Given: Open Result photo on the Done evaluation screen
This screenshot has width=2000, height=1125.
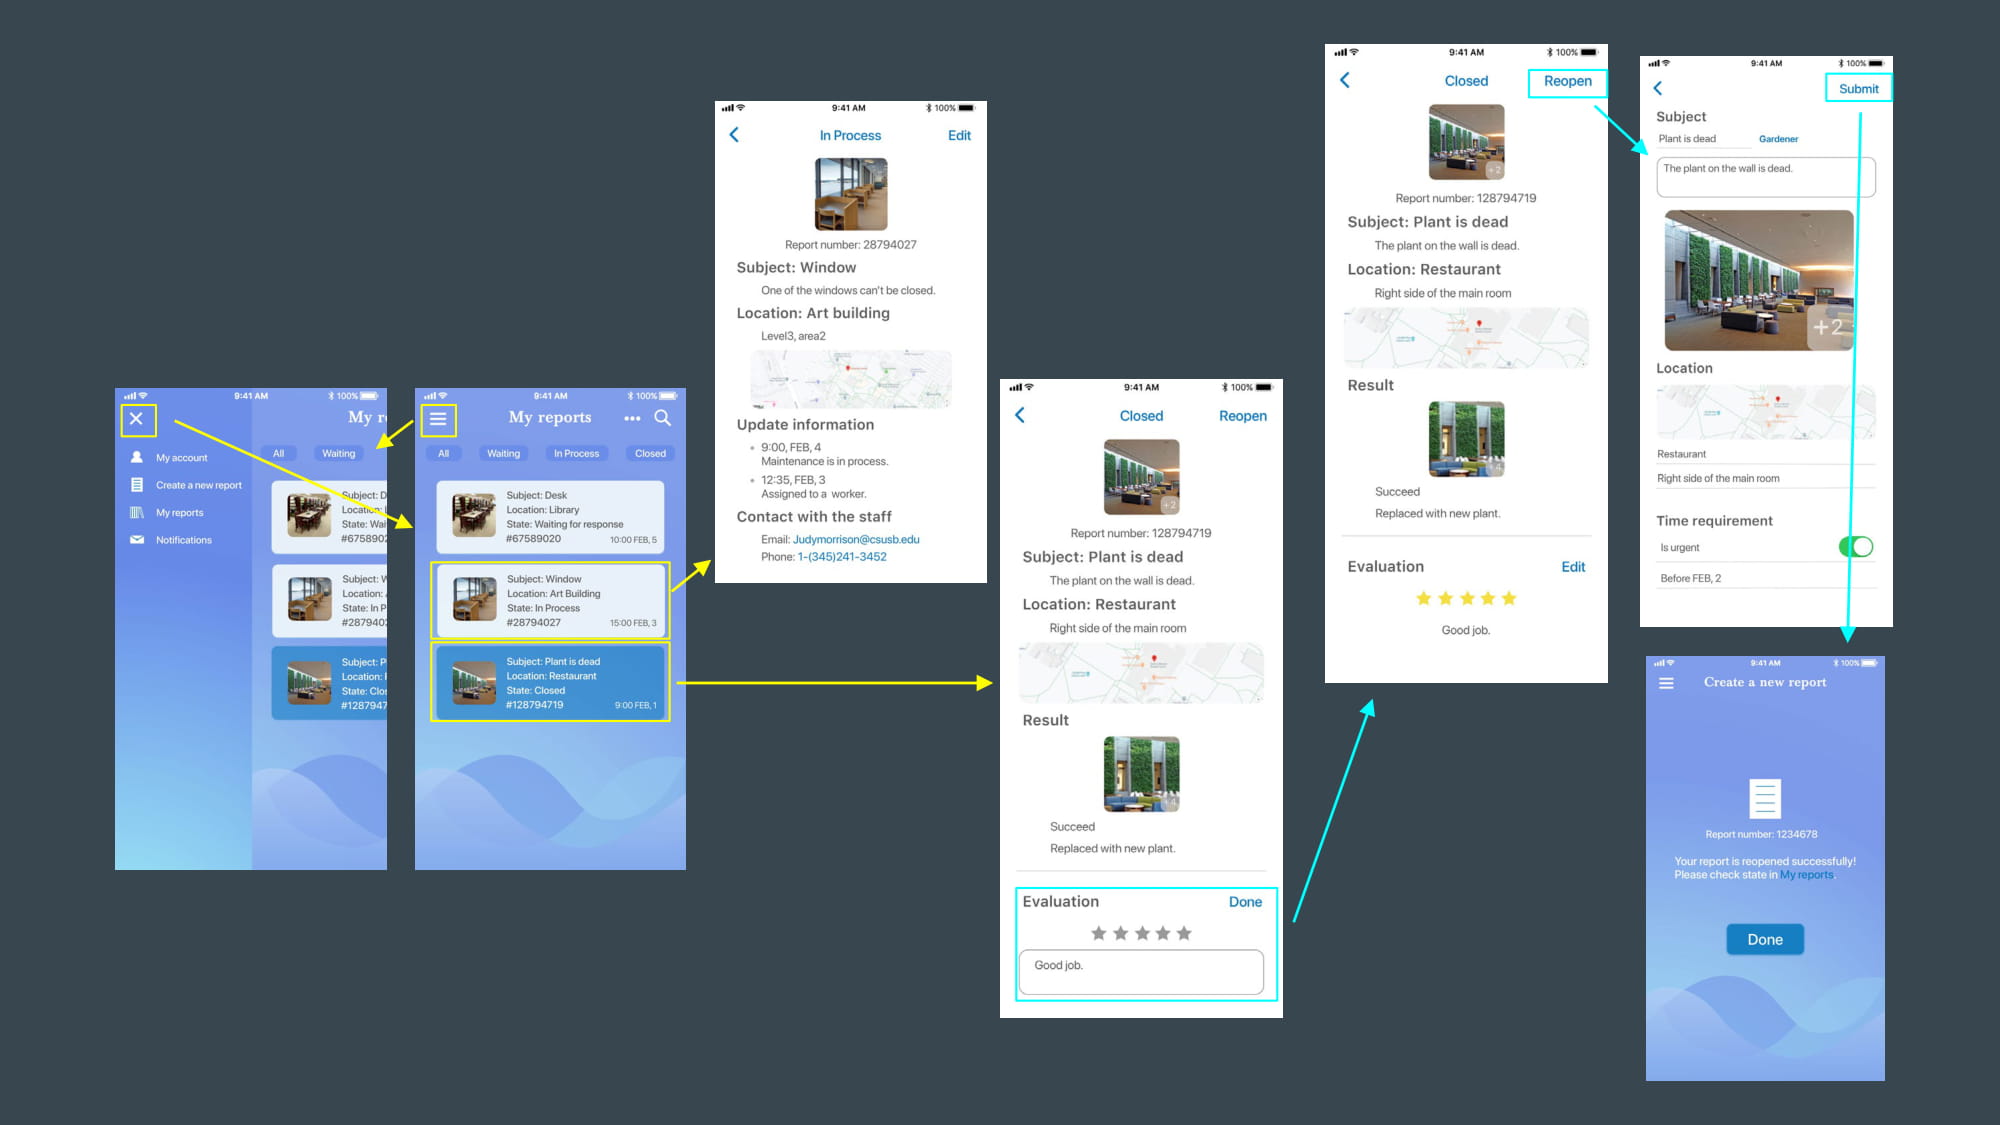Looking at the screenshot, I should point(1141,774).
